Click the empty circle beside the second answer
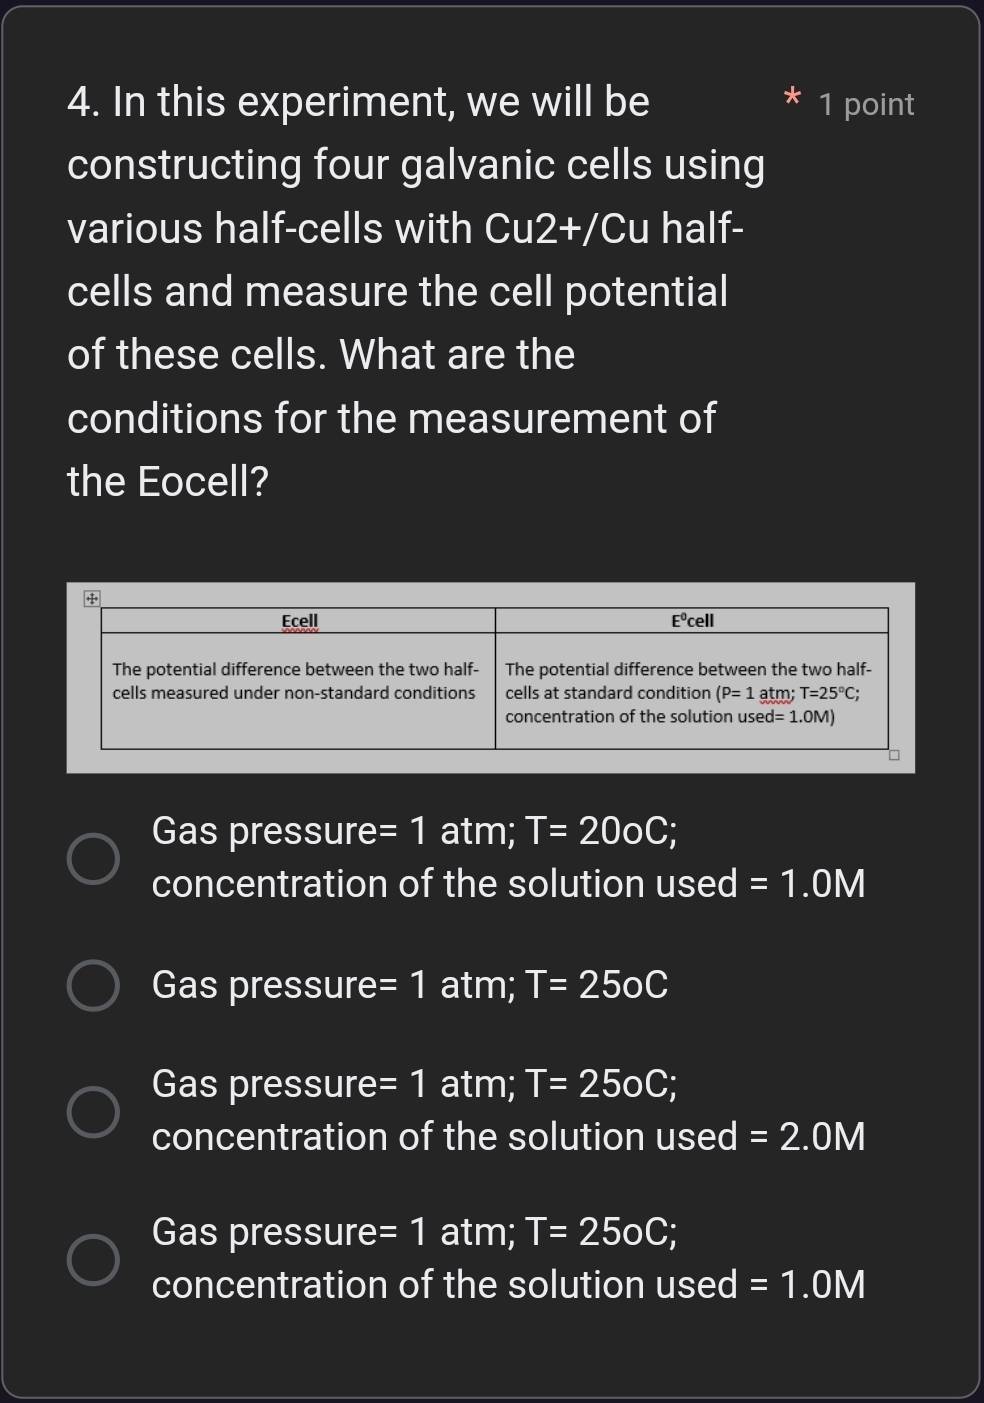984x1403 pixels. [x=93, y=987]
